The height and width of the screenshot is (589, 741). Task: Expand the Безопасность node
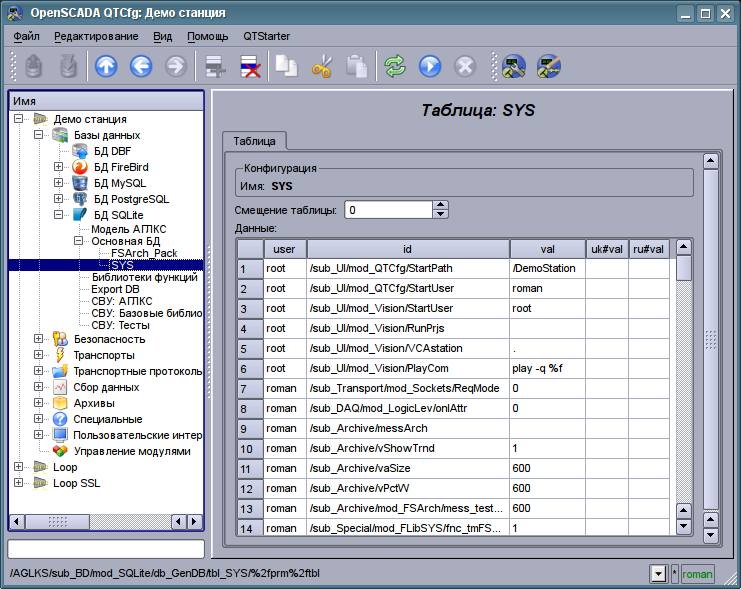[38, 339]
